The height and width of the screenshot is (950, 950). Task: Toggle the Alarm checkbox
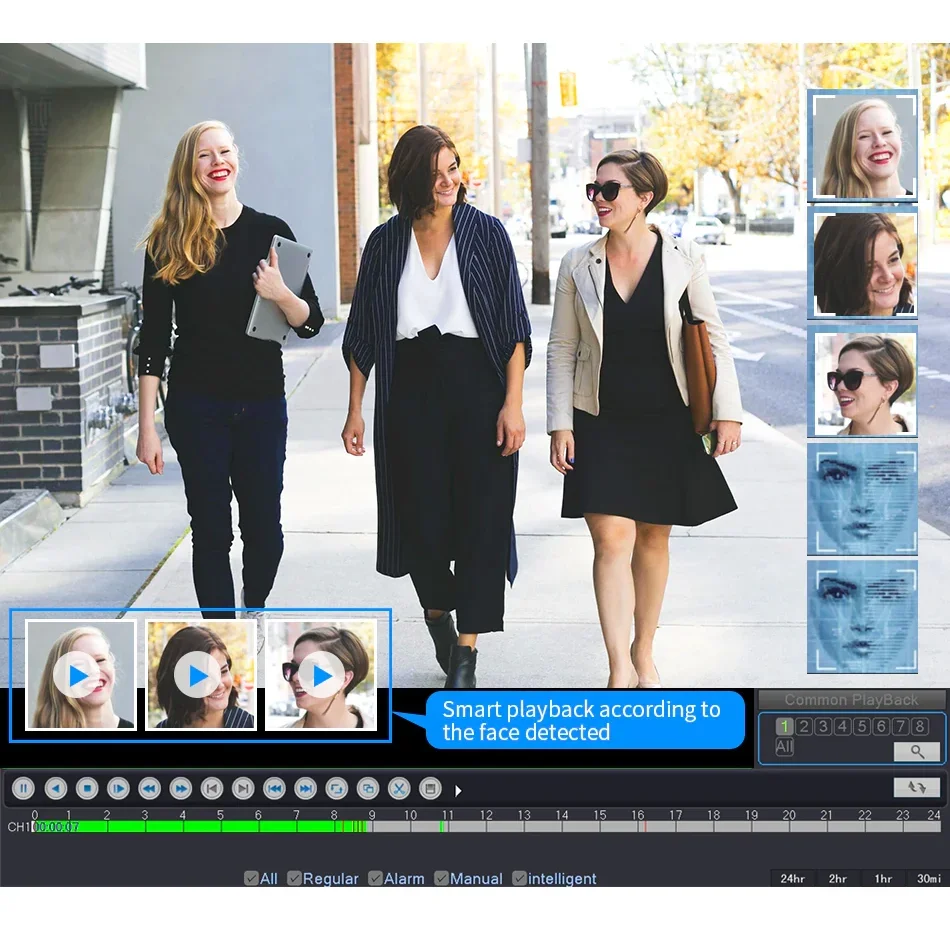pos(376,878)
